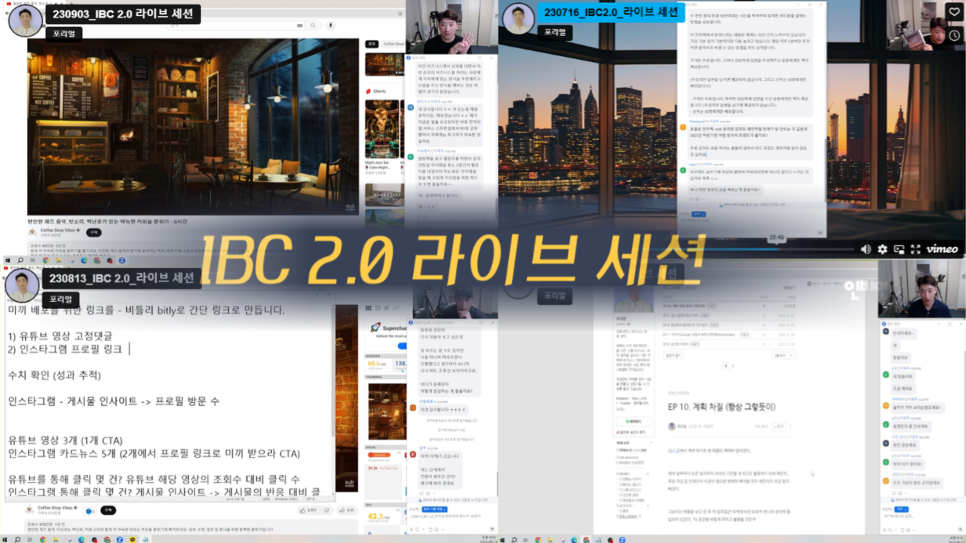Click the presenter avatar in 230903 session
The image size is (966, 543).
pos(25,19)
